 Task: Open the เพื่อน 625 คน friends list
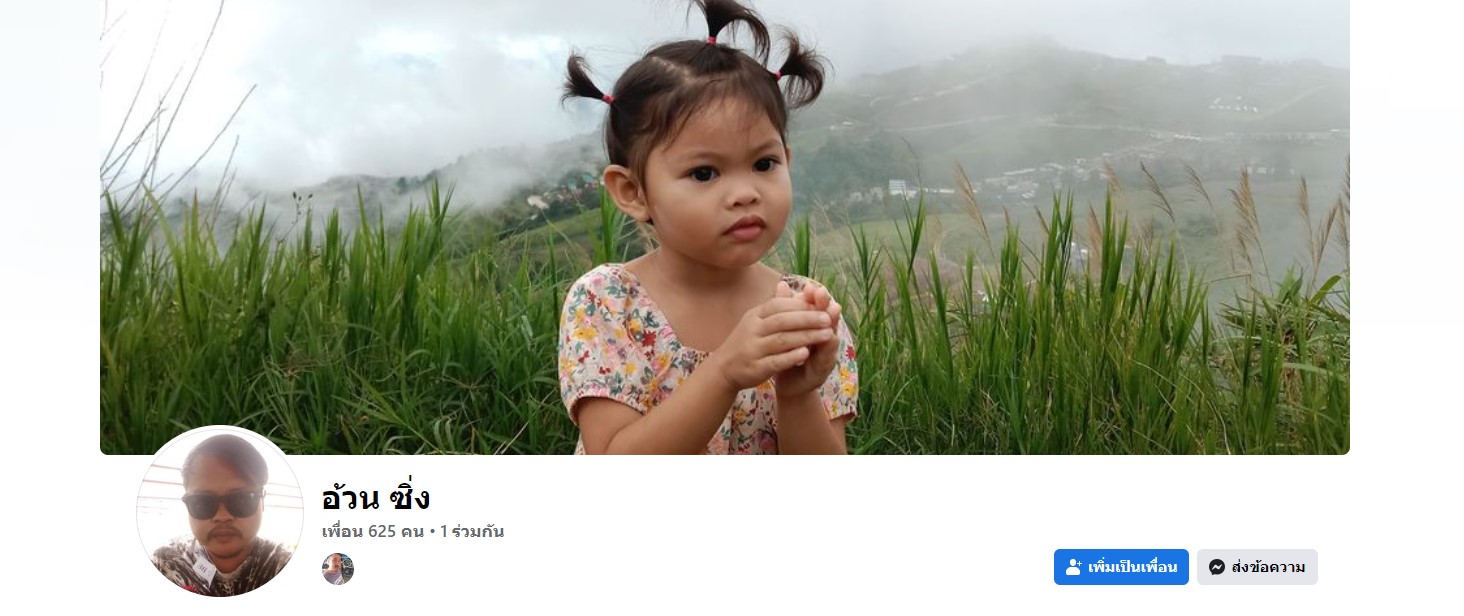click(x=373, y=531)
